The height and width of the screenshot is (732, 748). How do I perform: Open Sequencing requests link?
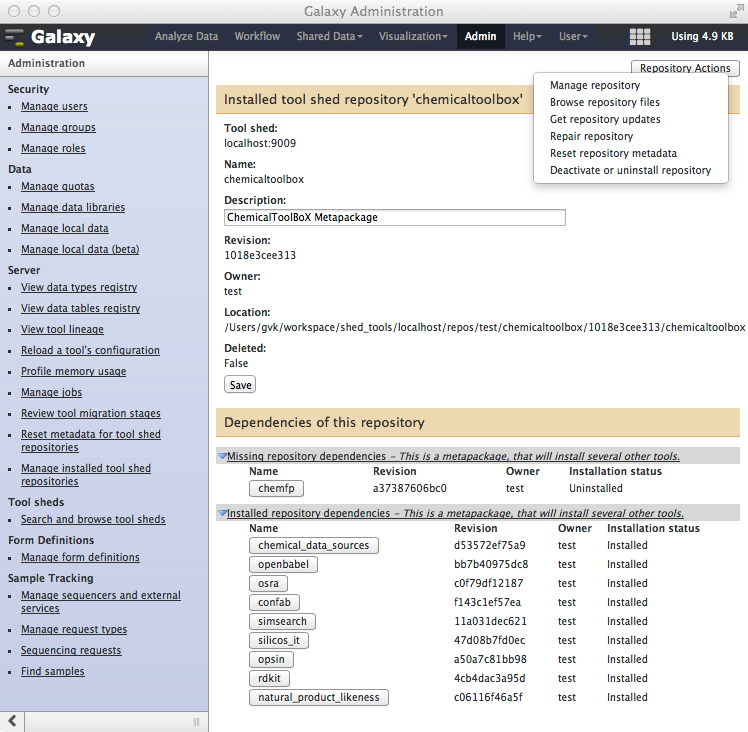(x=71, y=650)
